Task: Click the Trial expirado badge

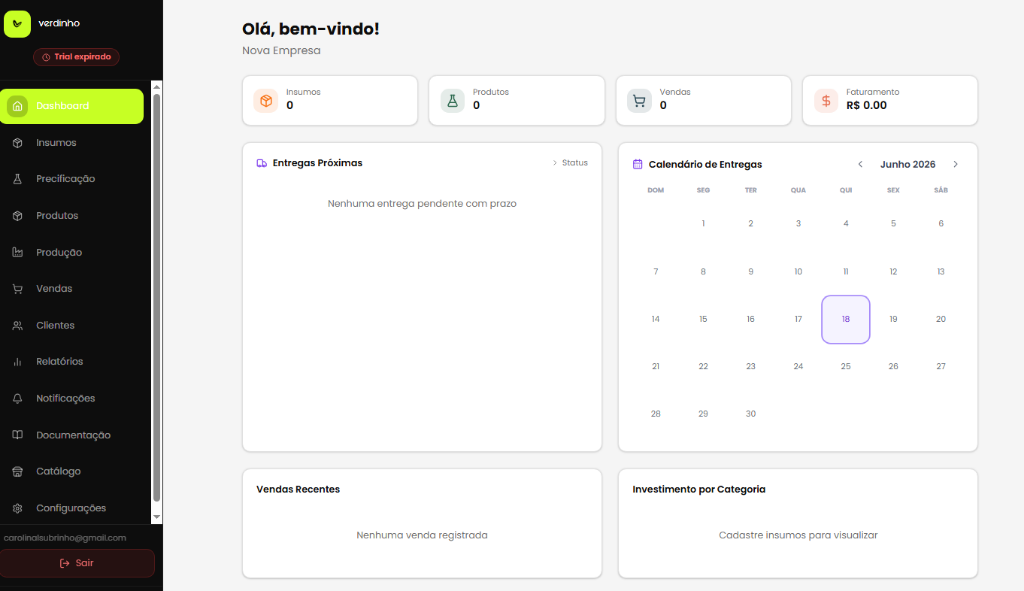Action: click(76, 57)
